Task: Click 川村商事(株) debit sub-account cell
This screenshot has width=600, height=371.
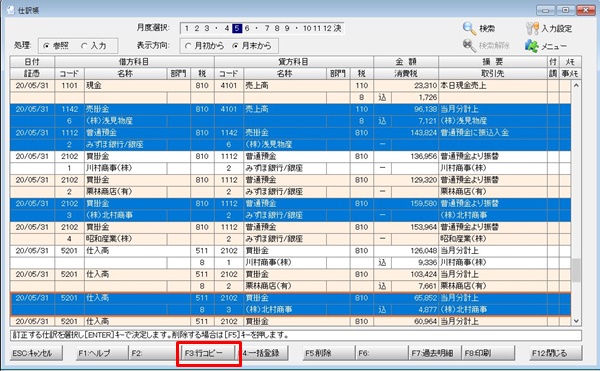Action: [126, 168]
